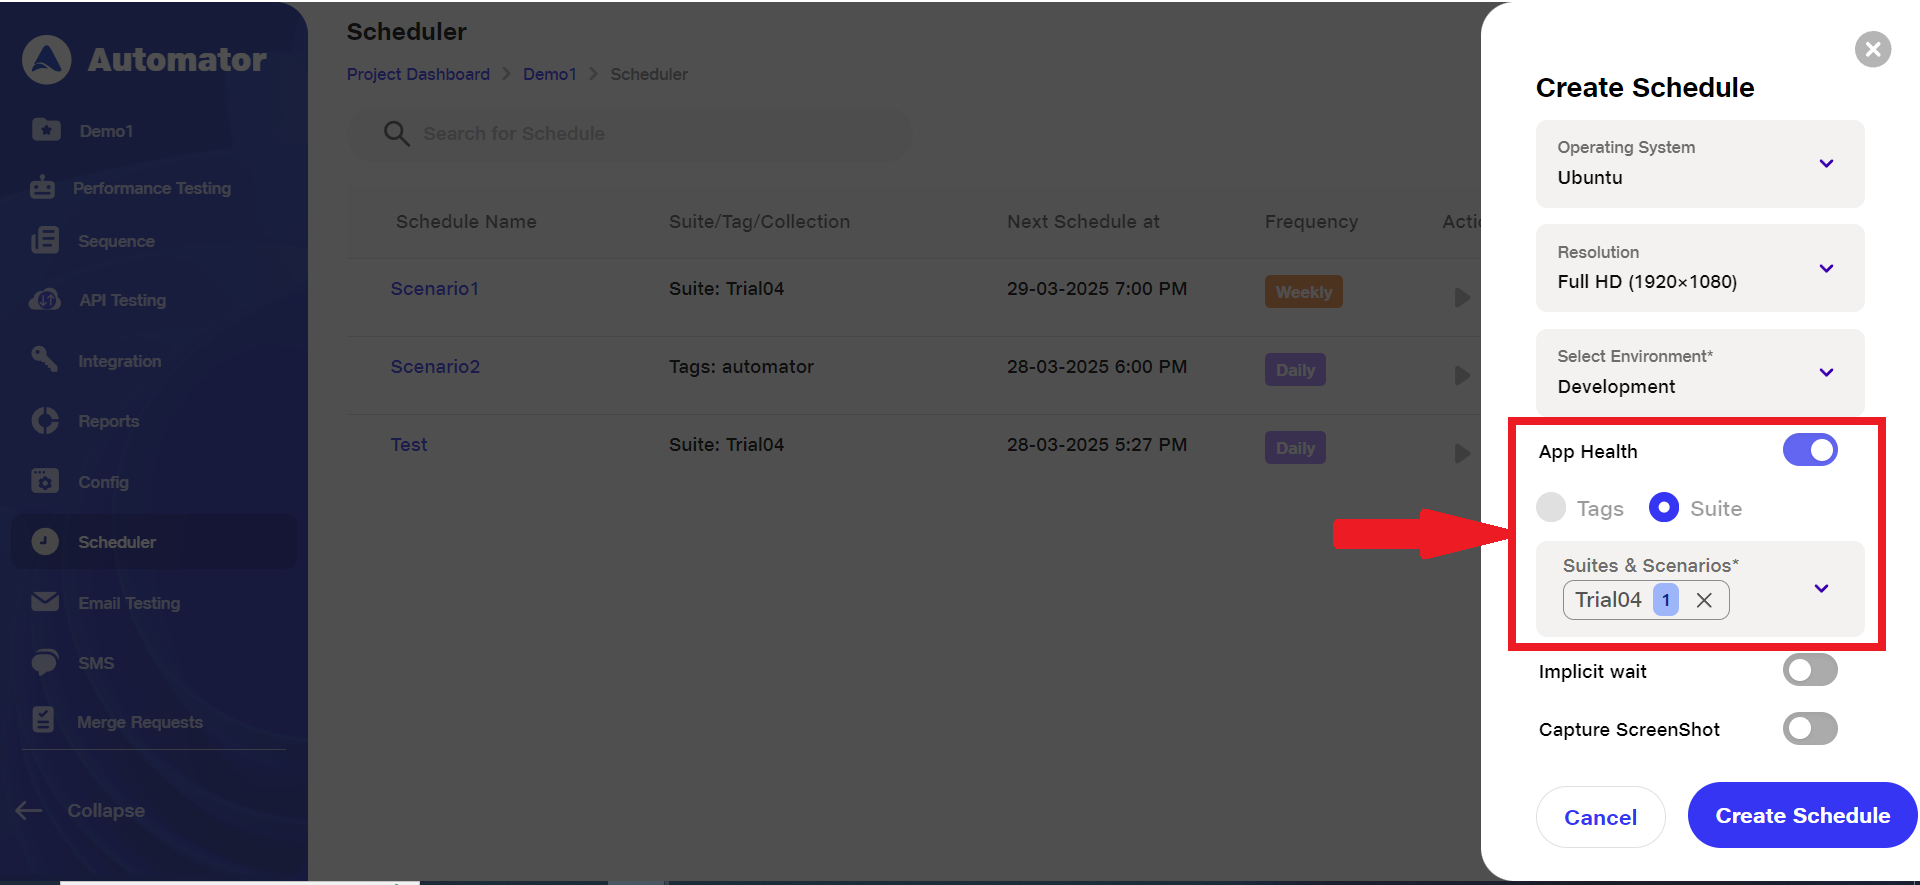Turn off the App Health toggle

[x=1810, y=450]
